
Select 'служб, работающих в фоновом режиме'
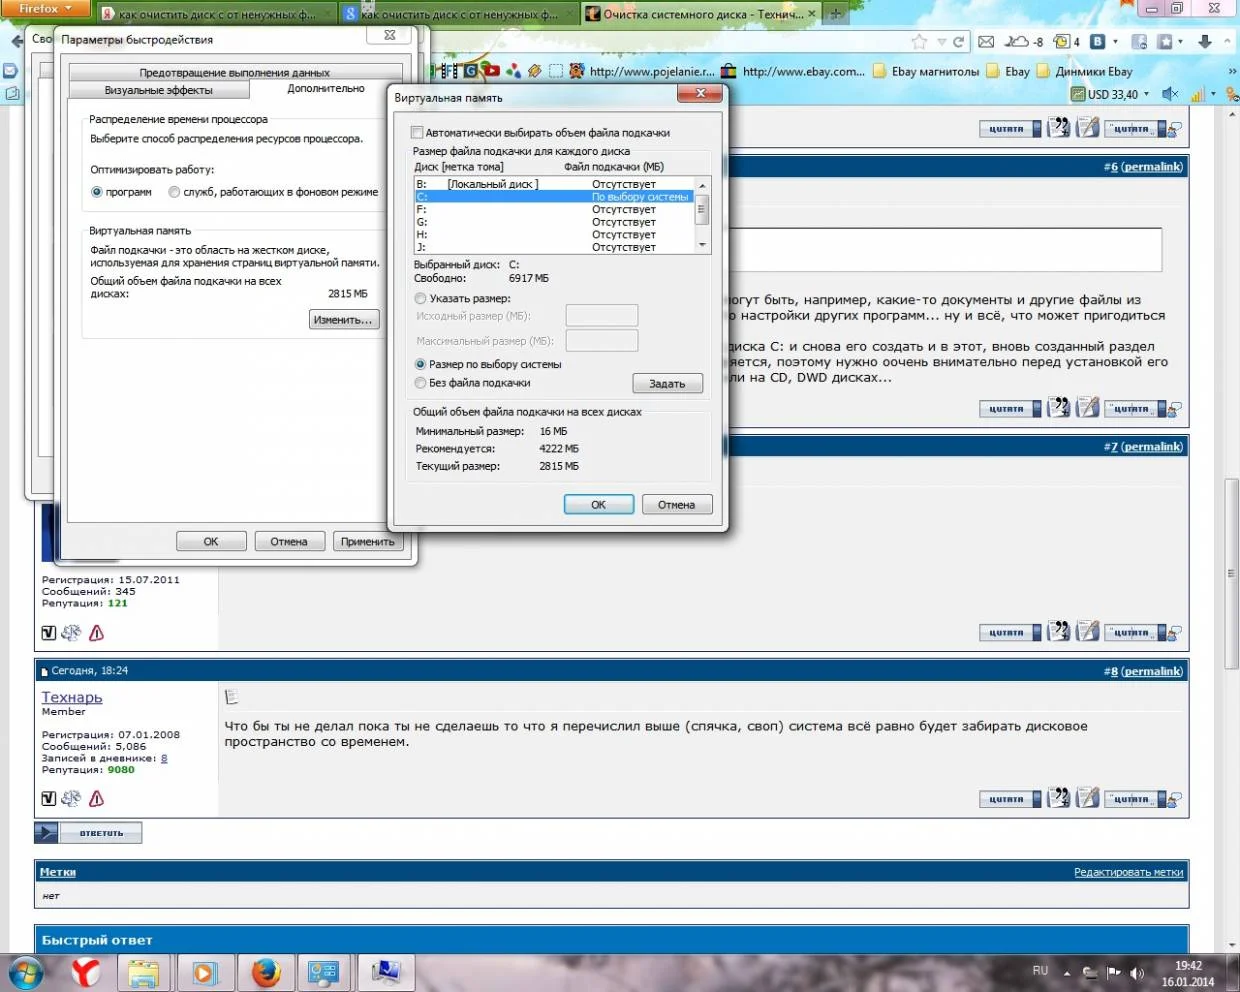pyautogui.click(x=173, y=192)
